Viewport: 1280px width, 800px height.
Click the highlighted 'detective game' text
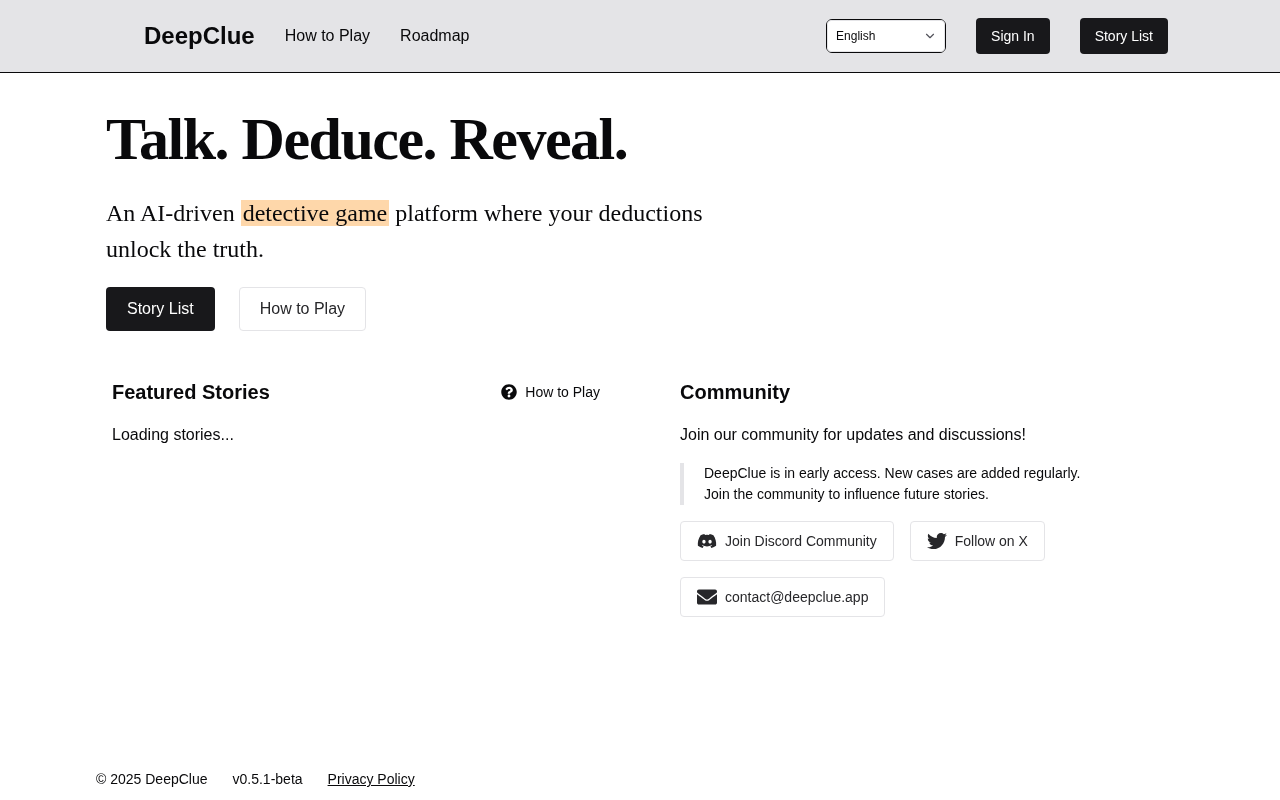coord(315,213)
